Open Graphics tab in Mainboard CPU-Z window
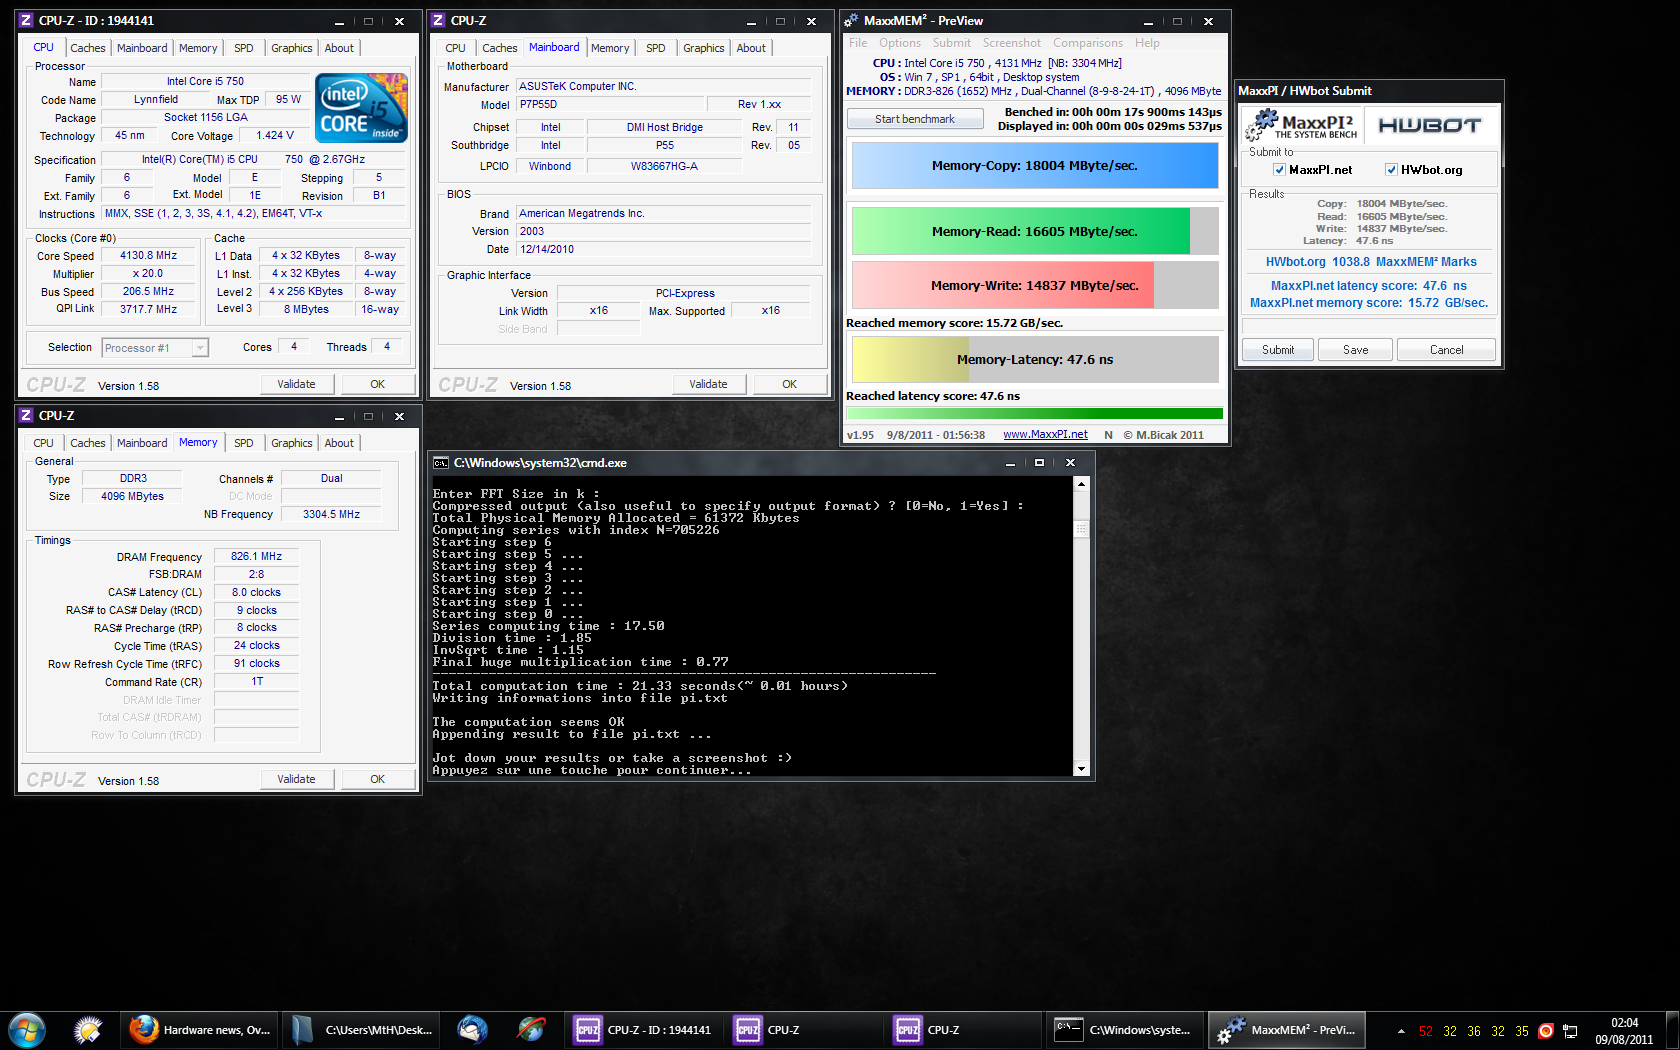 (704, 48)
